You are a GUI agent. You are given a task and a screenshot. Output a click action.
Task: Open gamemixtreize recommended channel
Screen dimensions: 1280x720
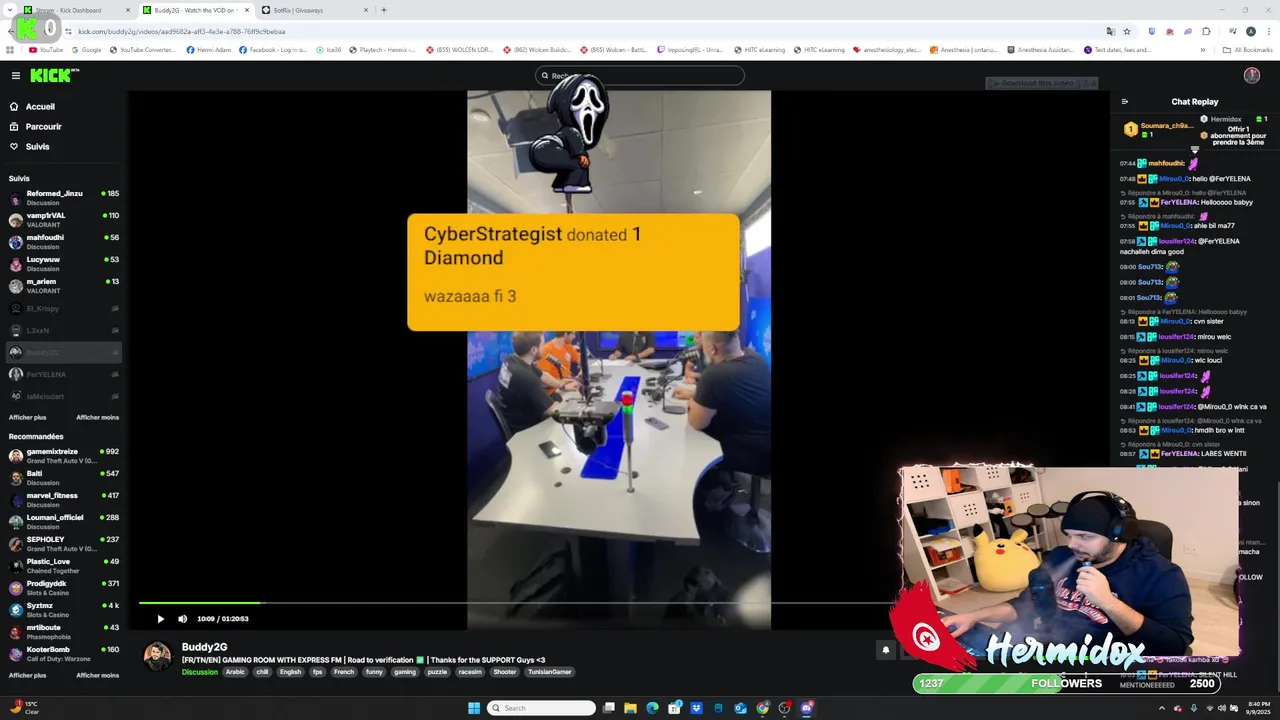(64, 456)
